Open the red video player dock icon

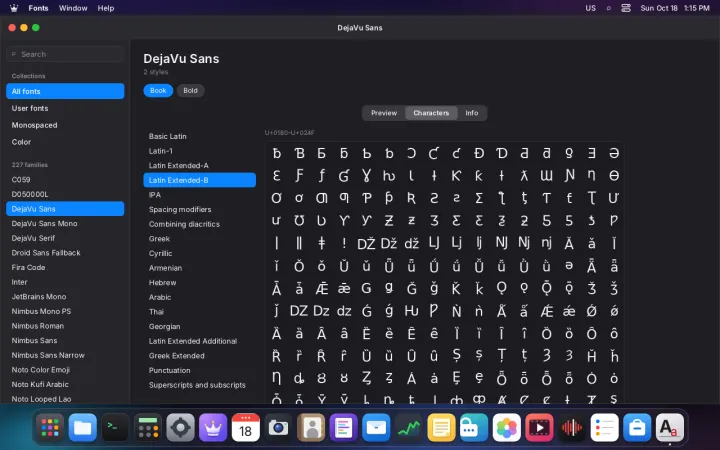[539, 428]
